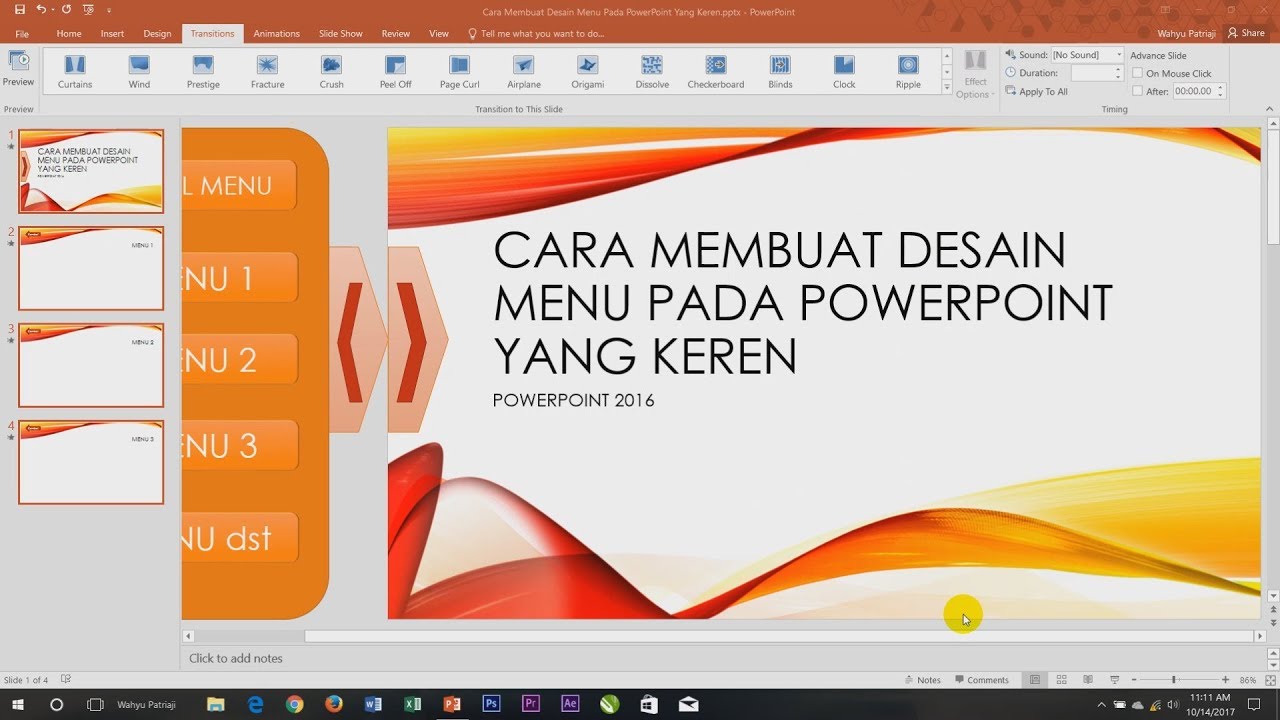Select the Airplane transition
This screenshot has width=1280, height=720.
523,70
